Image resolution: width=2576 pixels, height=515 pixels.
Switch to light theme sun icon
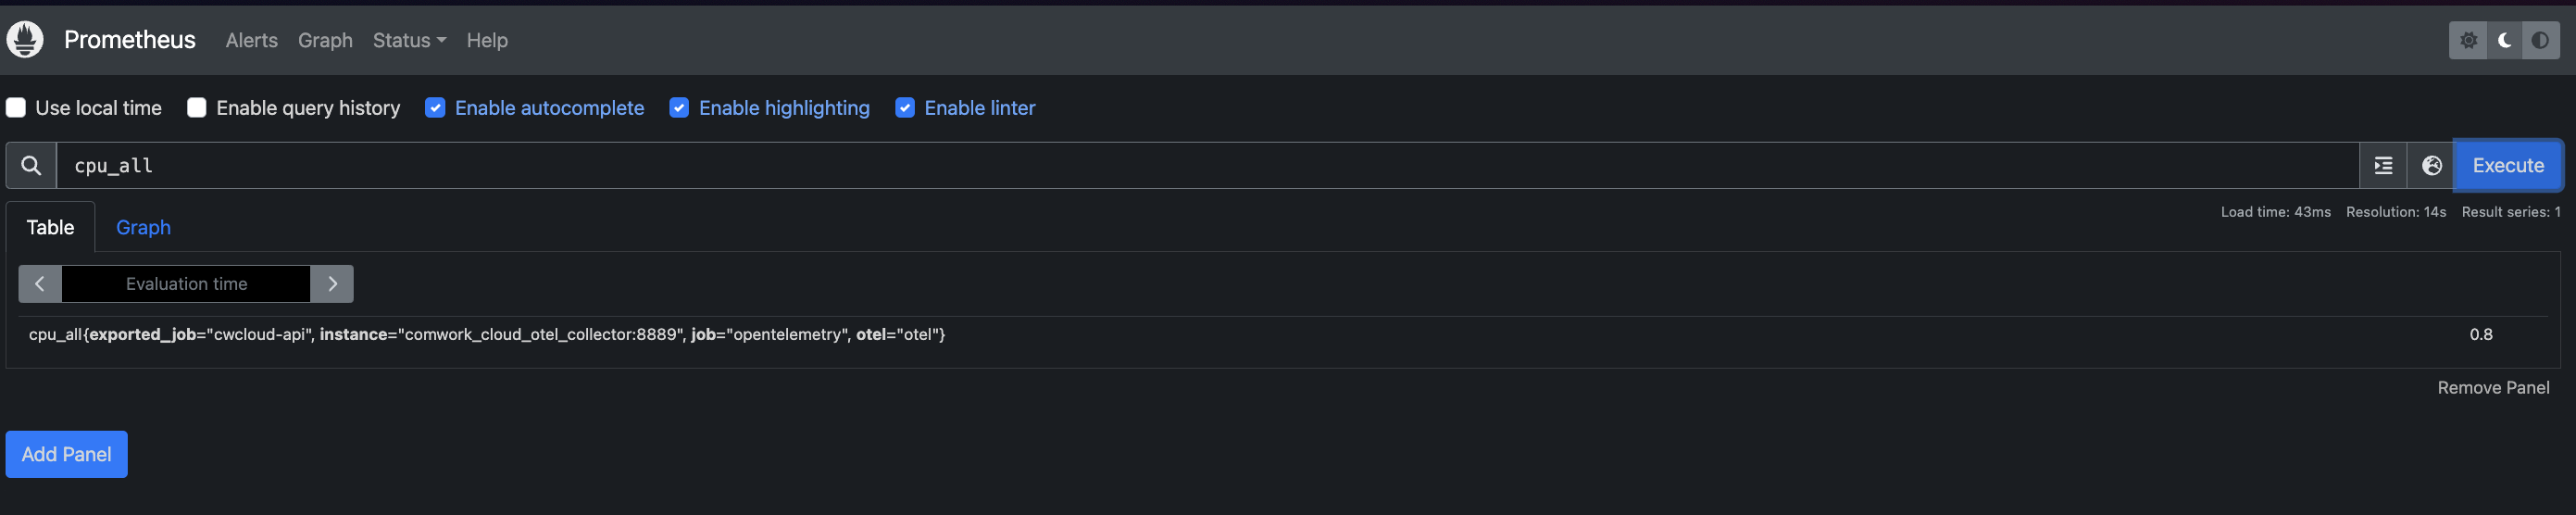(x=2468, y=40)
